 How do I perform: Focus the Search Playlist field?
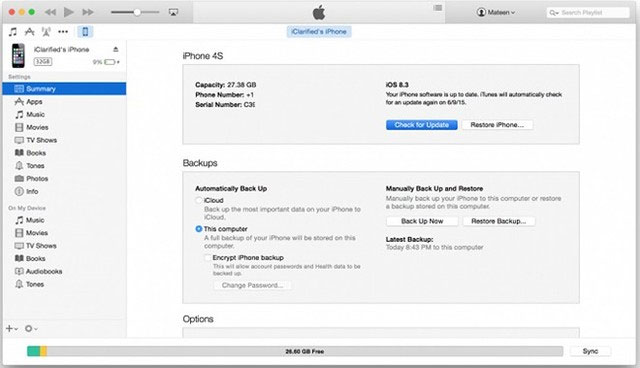pos(588,13)
